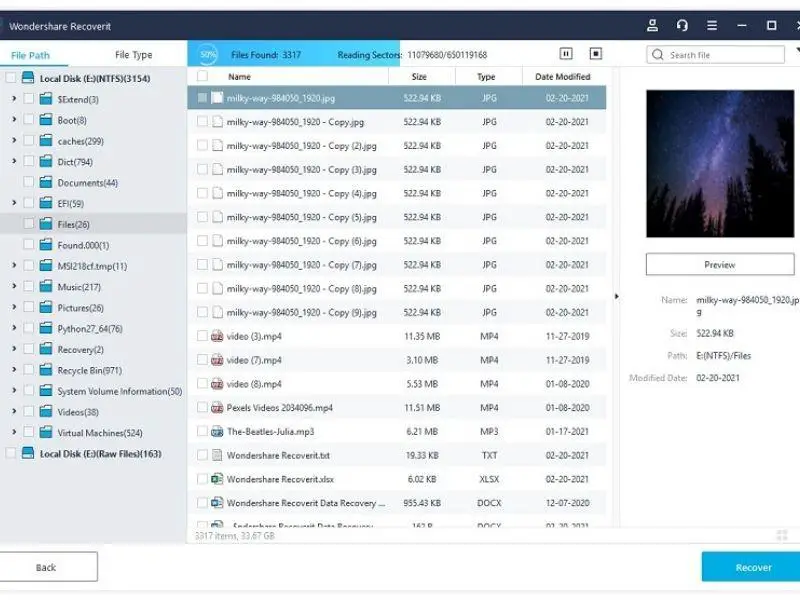Click the Found.000(1) folder icon

(46, 245)
